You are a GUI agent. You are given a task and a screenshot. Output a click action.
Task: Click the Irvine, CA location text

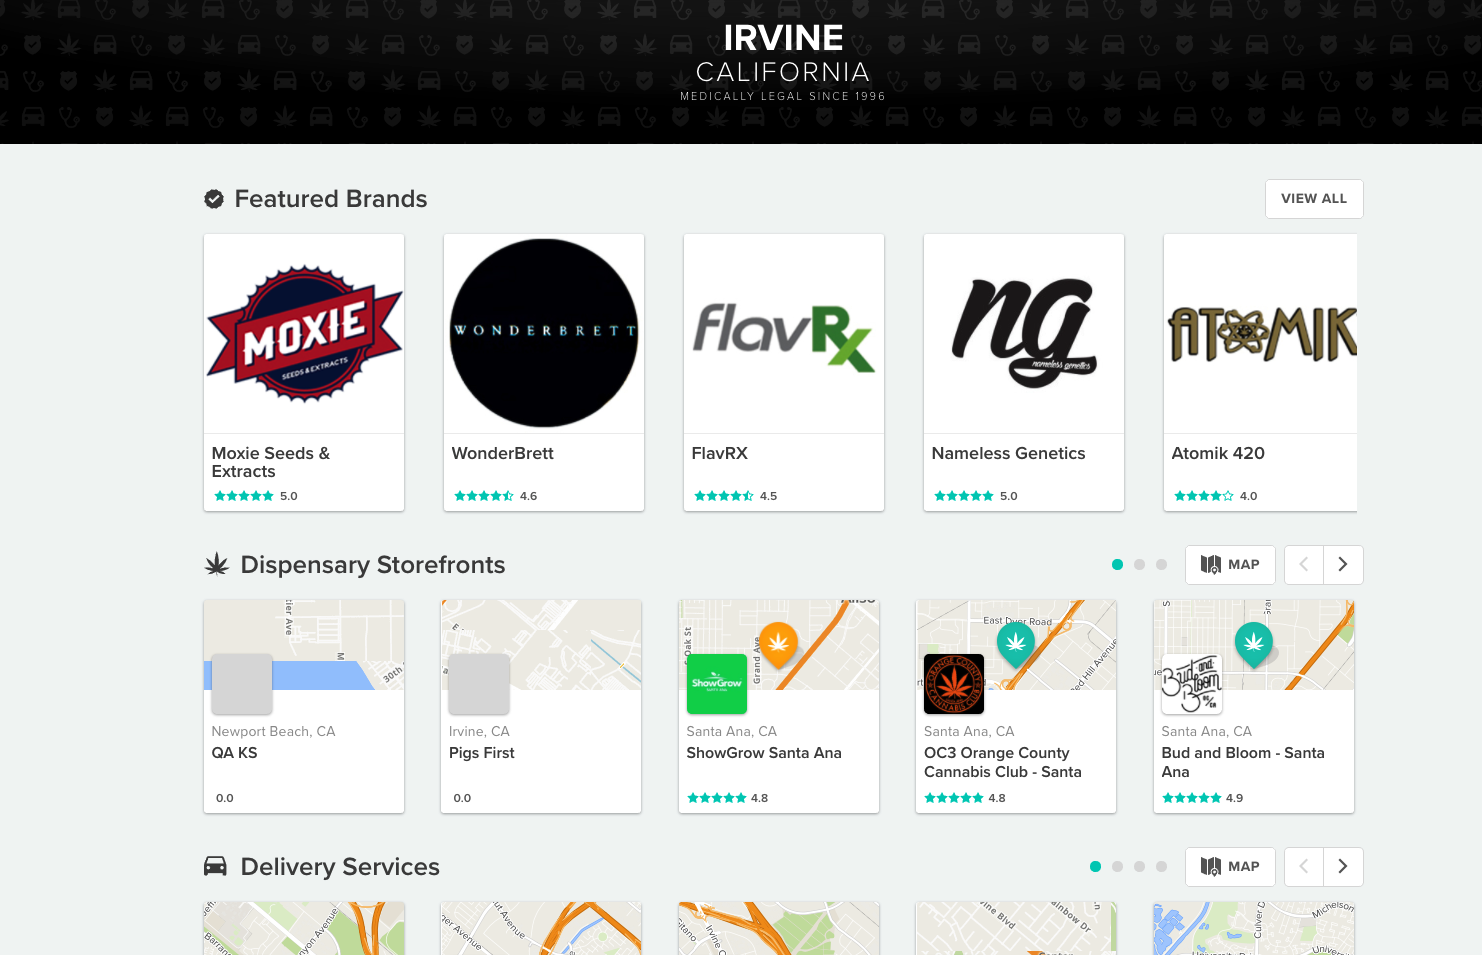(x=479, y=732)
